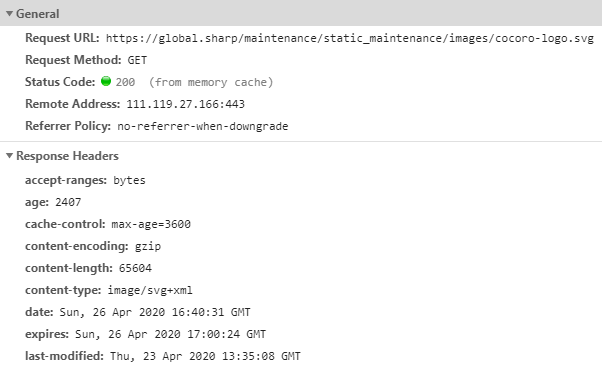This screenshot has width=602, height=367.
Task: Click the no-referrer-when-downgrade policy value
Action: [x=203, y=126]
